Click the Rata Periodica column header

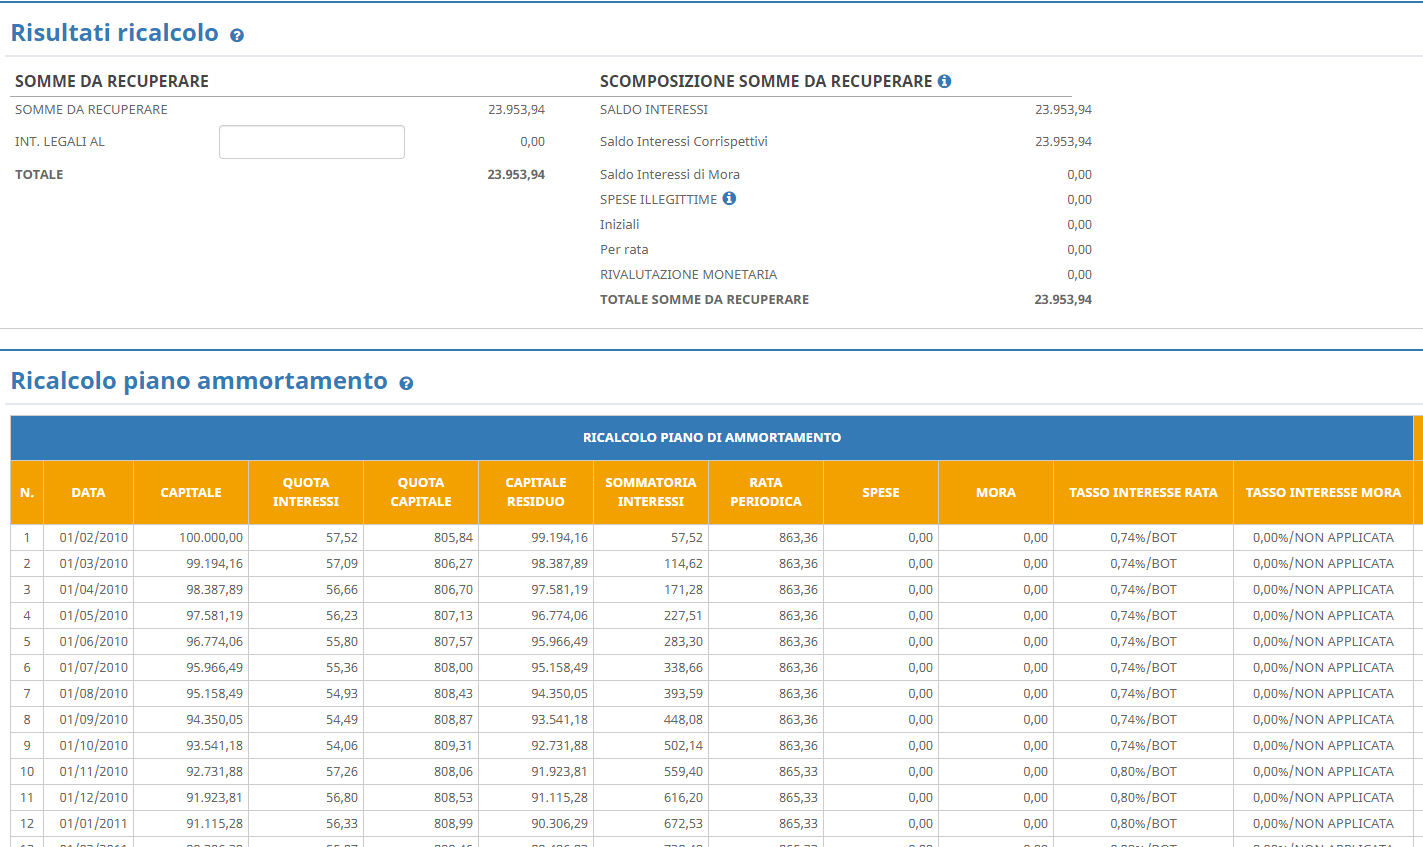(x=765, y=492)
